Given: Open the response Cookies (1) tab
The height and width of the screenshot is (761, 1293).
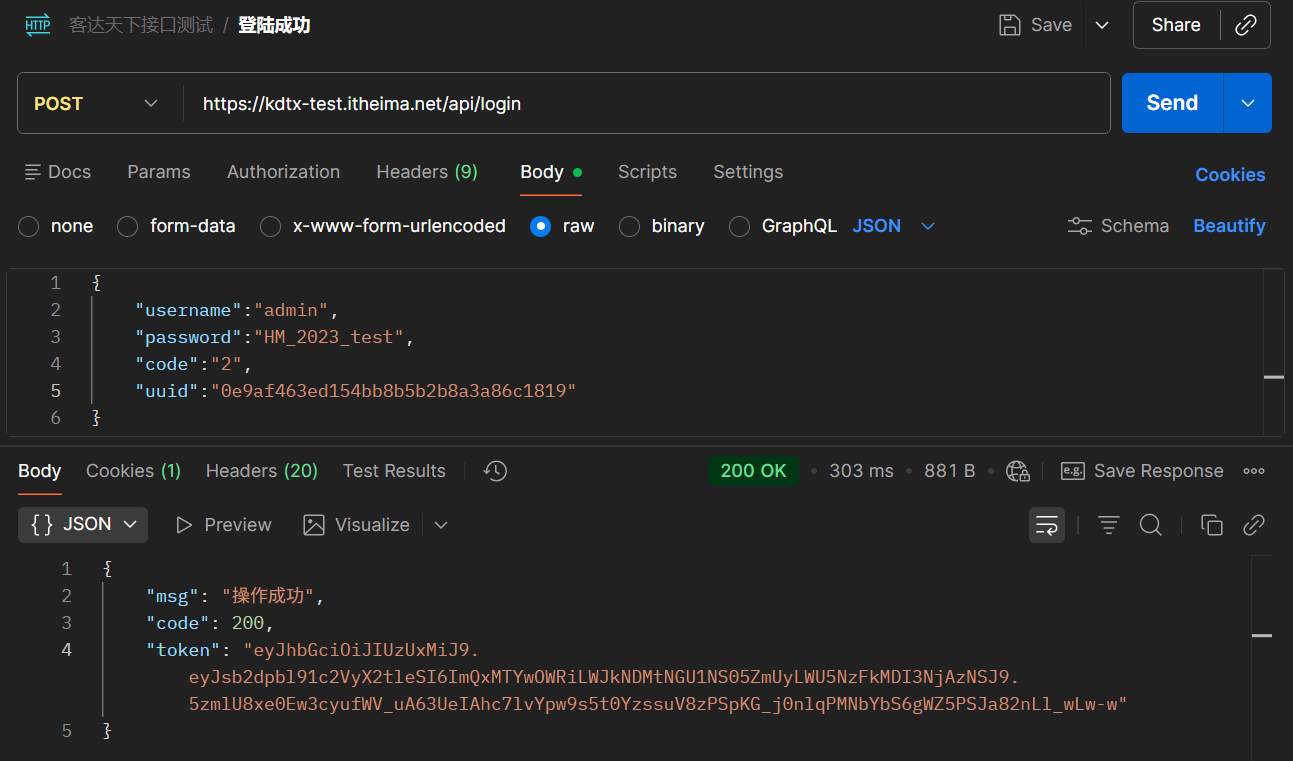Looking at the screenshot, I should coord(133,471).
